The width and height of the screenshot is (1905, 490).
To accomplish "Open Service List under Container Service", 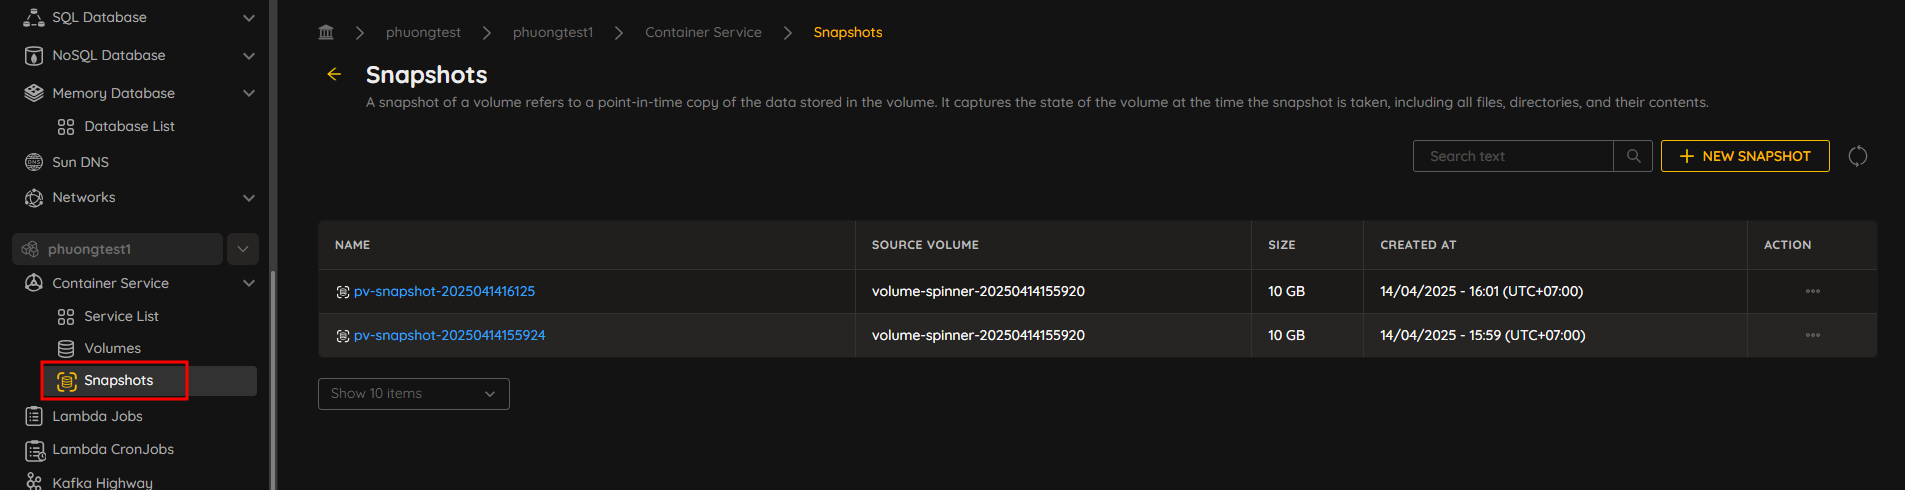I will tap(121, 316).
